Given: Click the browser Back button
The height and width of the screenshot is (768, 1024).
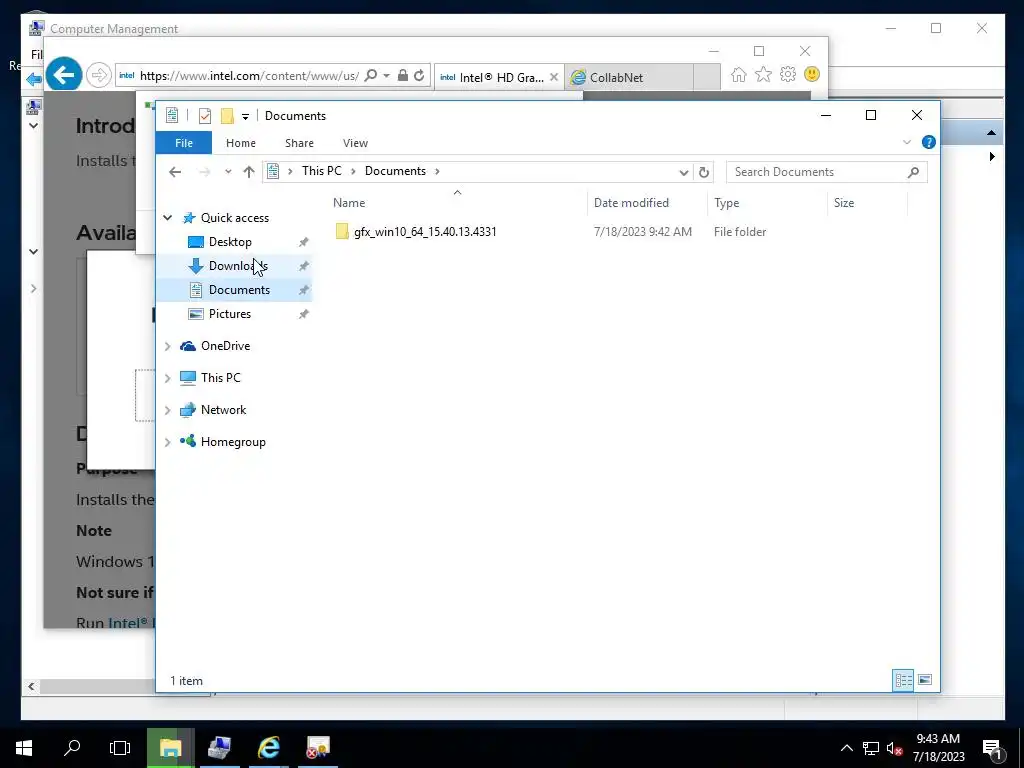Looking at the screenshot, I should tap(63, 75).
